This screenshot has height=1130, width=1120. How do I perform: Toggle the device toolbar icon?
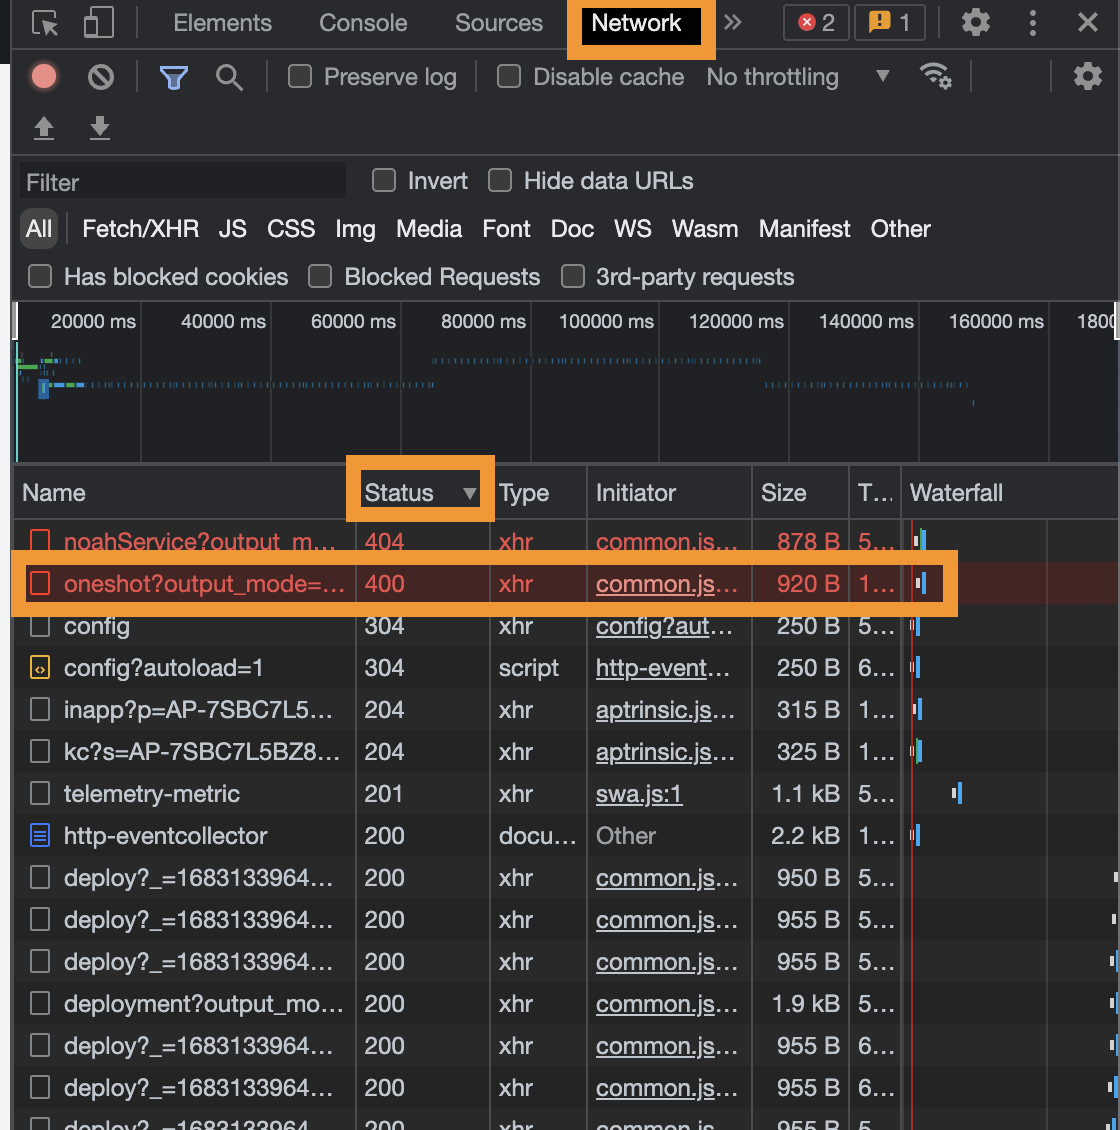98,23
